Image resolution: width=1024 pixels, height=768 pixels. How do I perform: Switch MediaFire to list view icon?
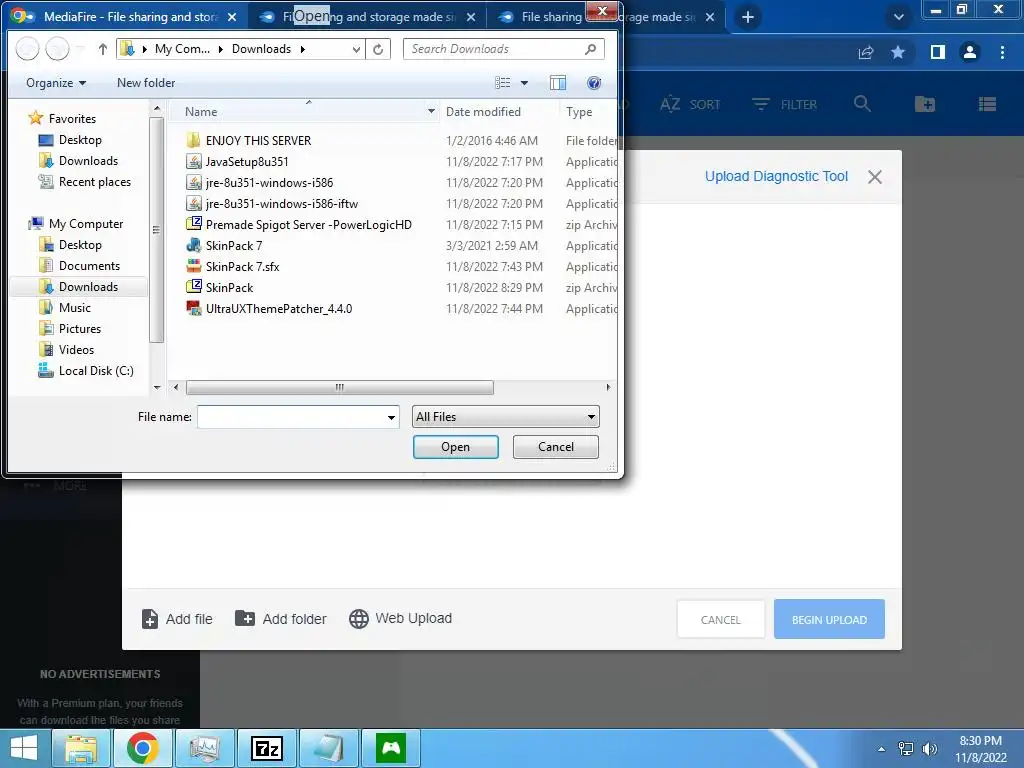tap(987, 104)
